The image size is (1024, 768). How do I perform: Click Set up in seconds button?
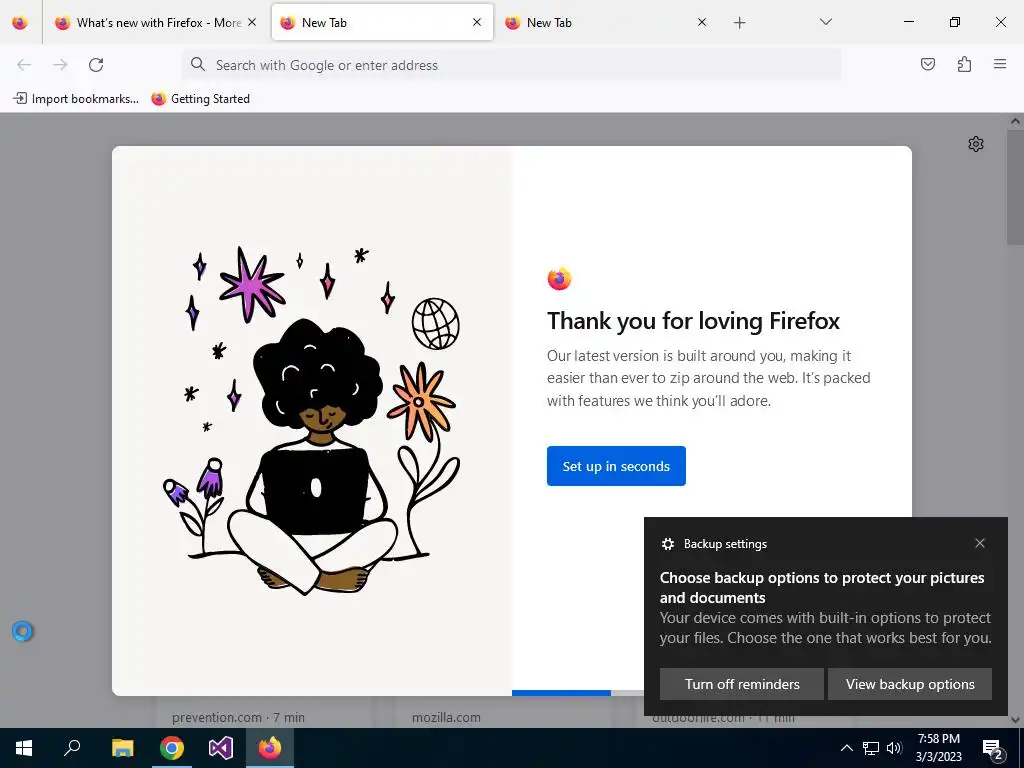click(616, 466)
